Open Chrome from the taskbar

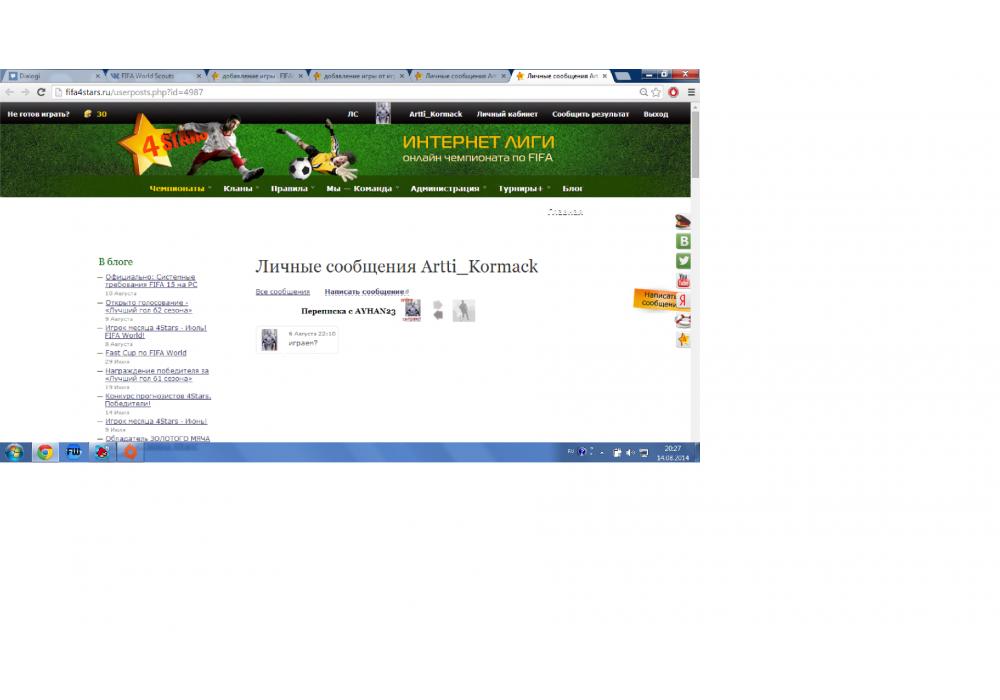[x=45, y=453]
